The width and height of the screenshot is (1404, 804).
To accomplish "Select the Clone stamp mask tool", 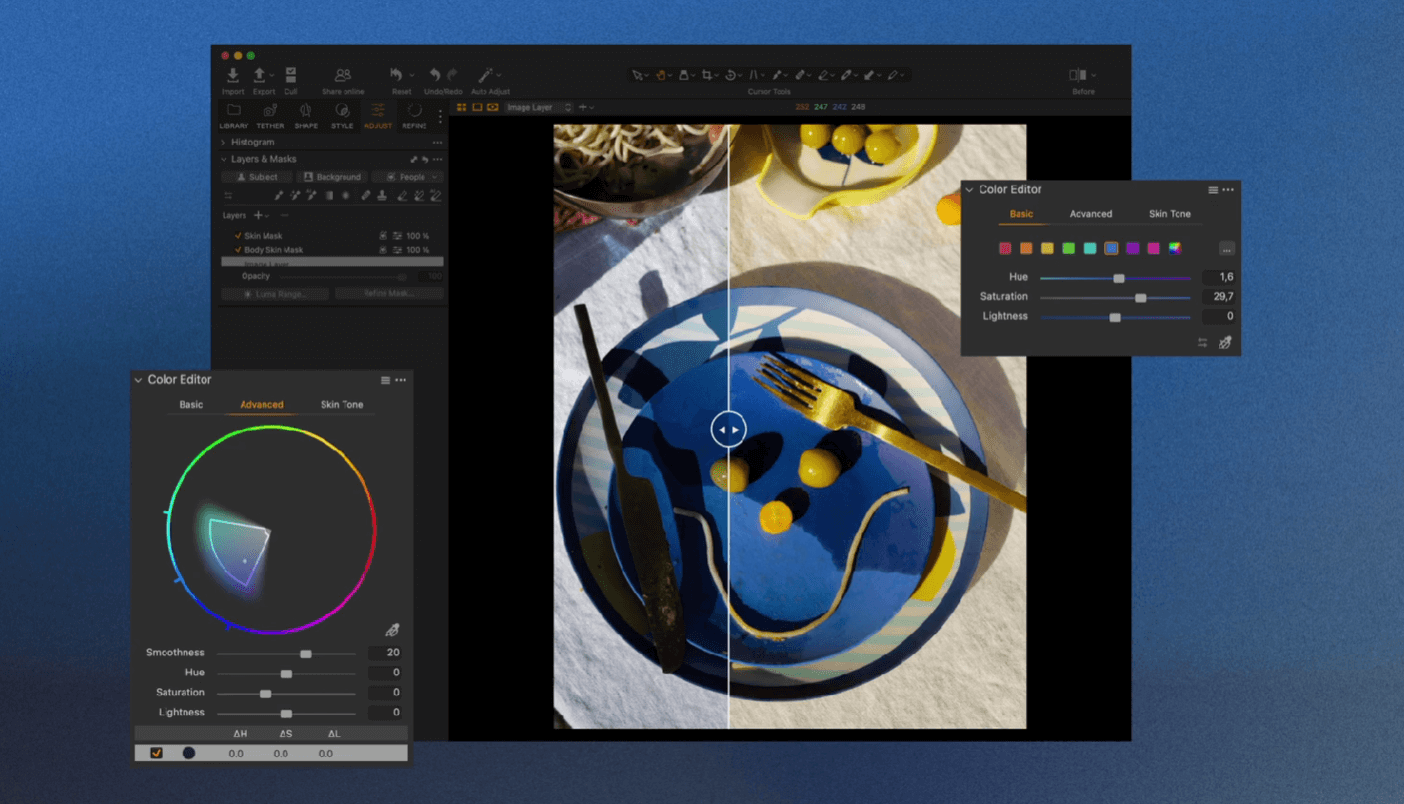I will (x=382, y=196).
